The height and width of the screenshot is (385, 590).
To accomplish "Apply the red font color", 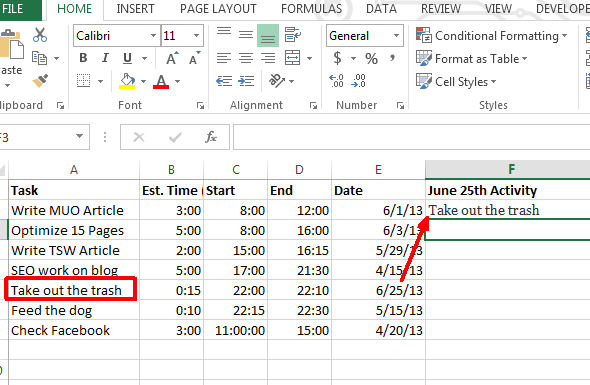I will coord(161,81).
